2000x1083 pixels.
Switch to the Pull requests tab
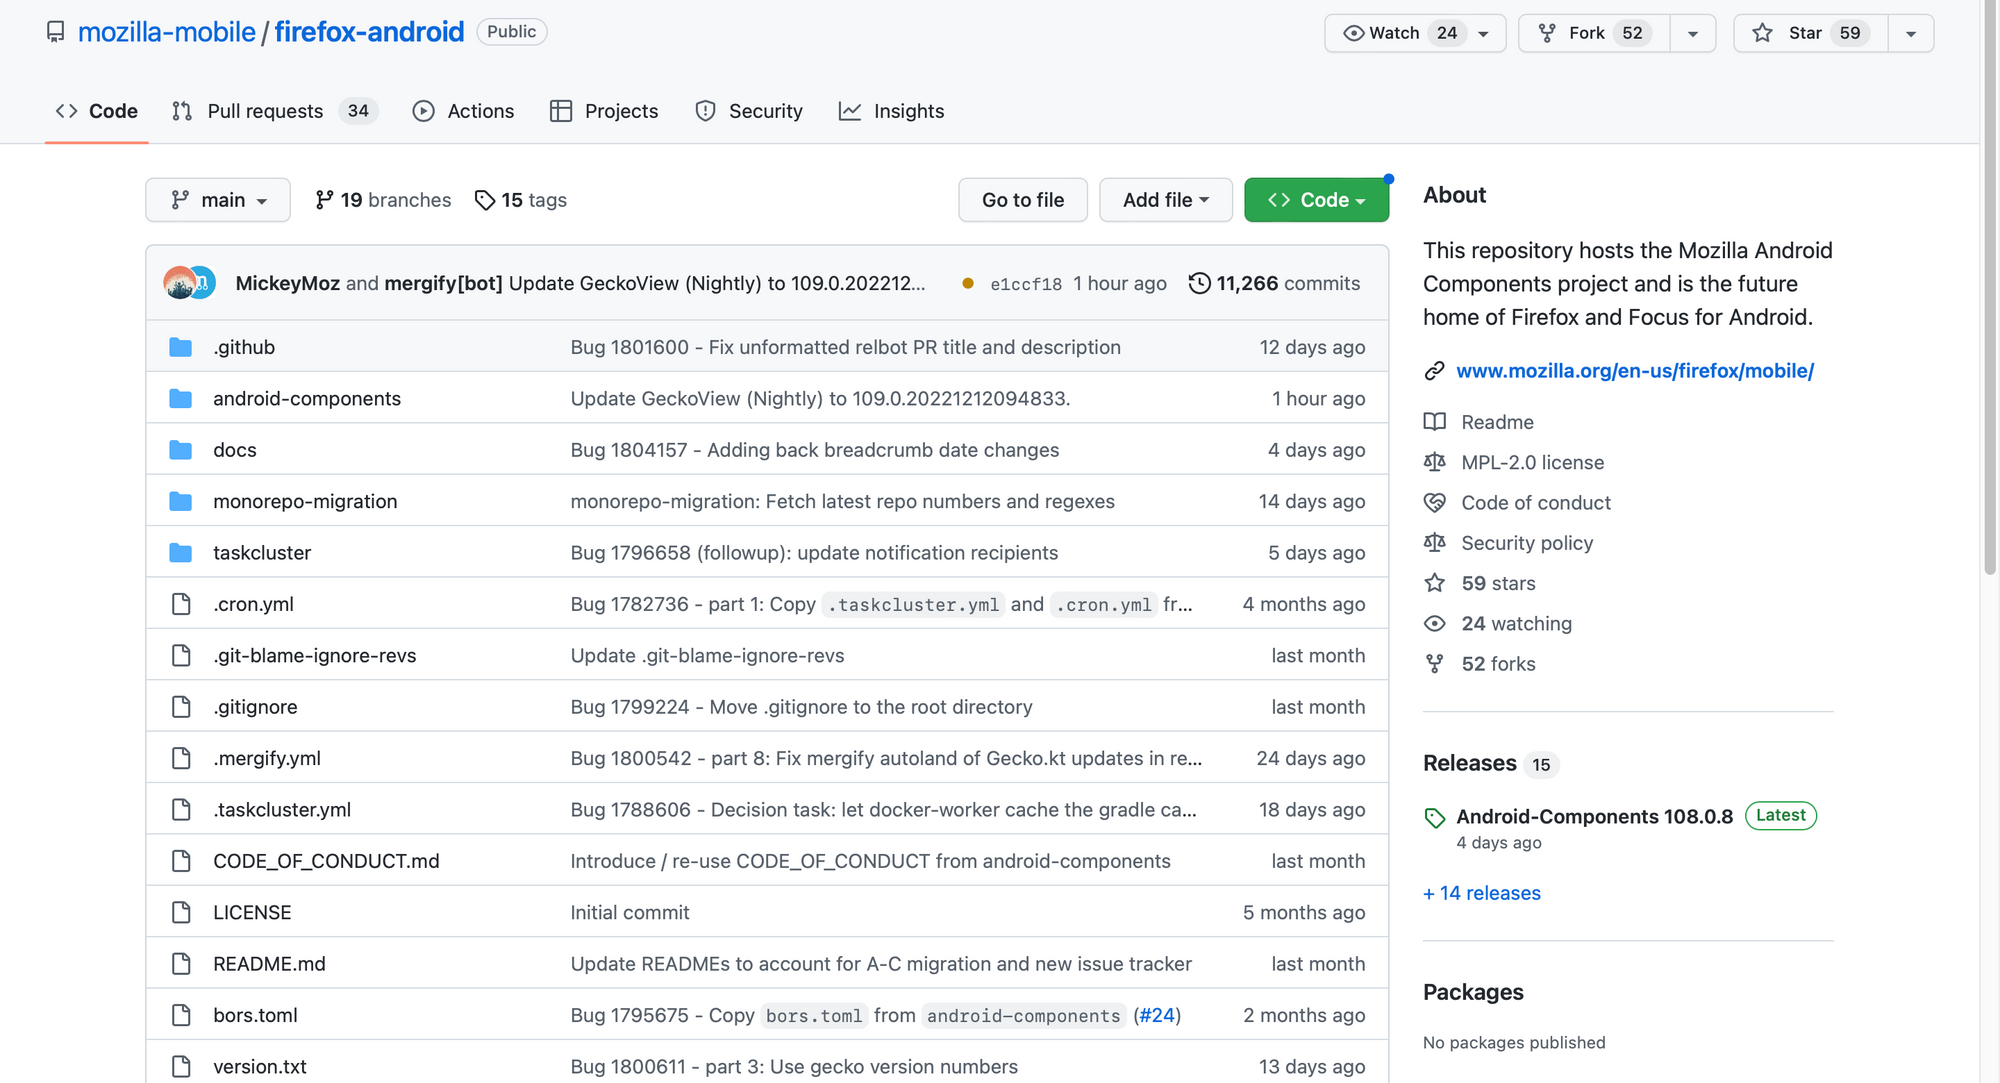click(x=265, y=111)
